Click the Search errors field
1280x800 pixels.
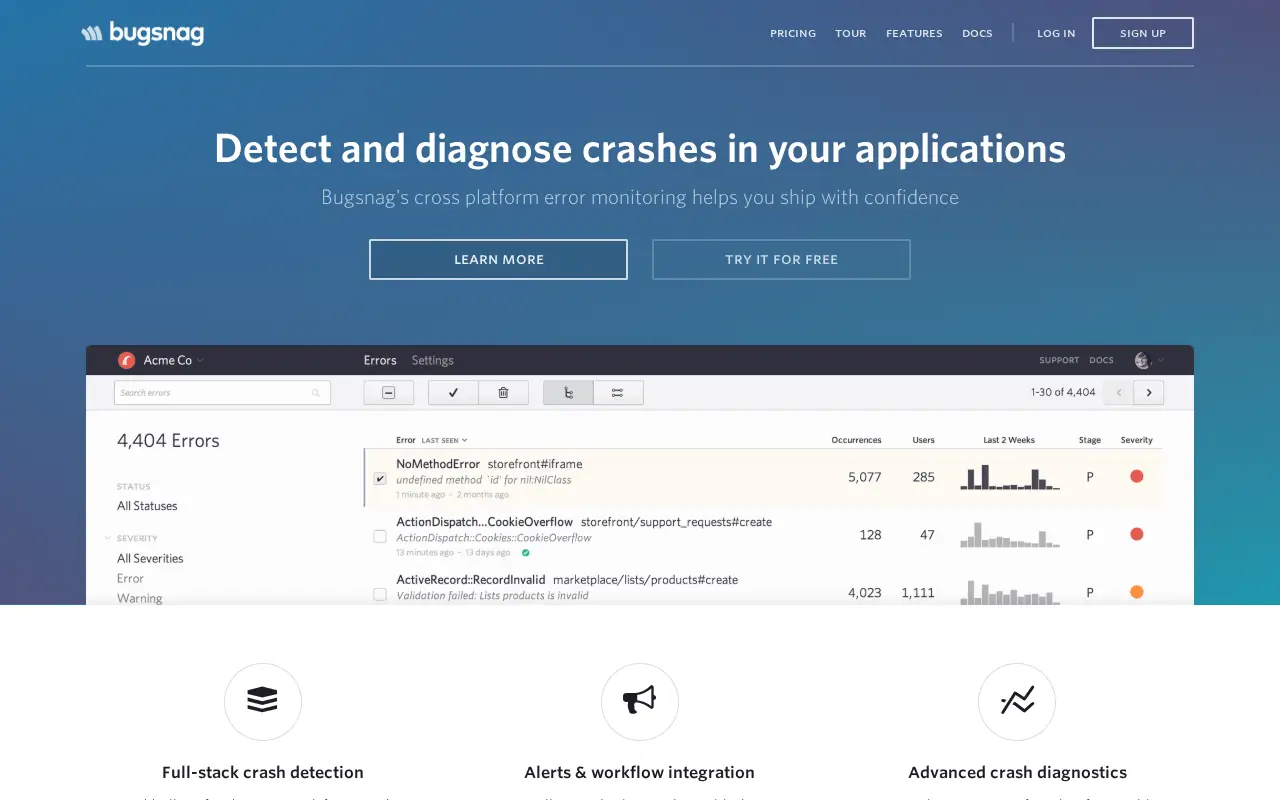click(222, 393)
